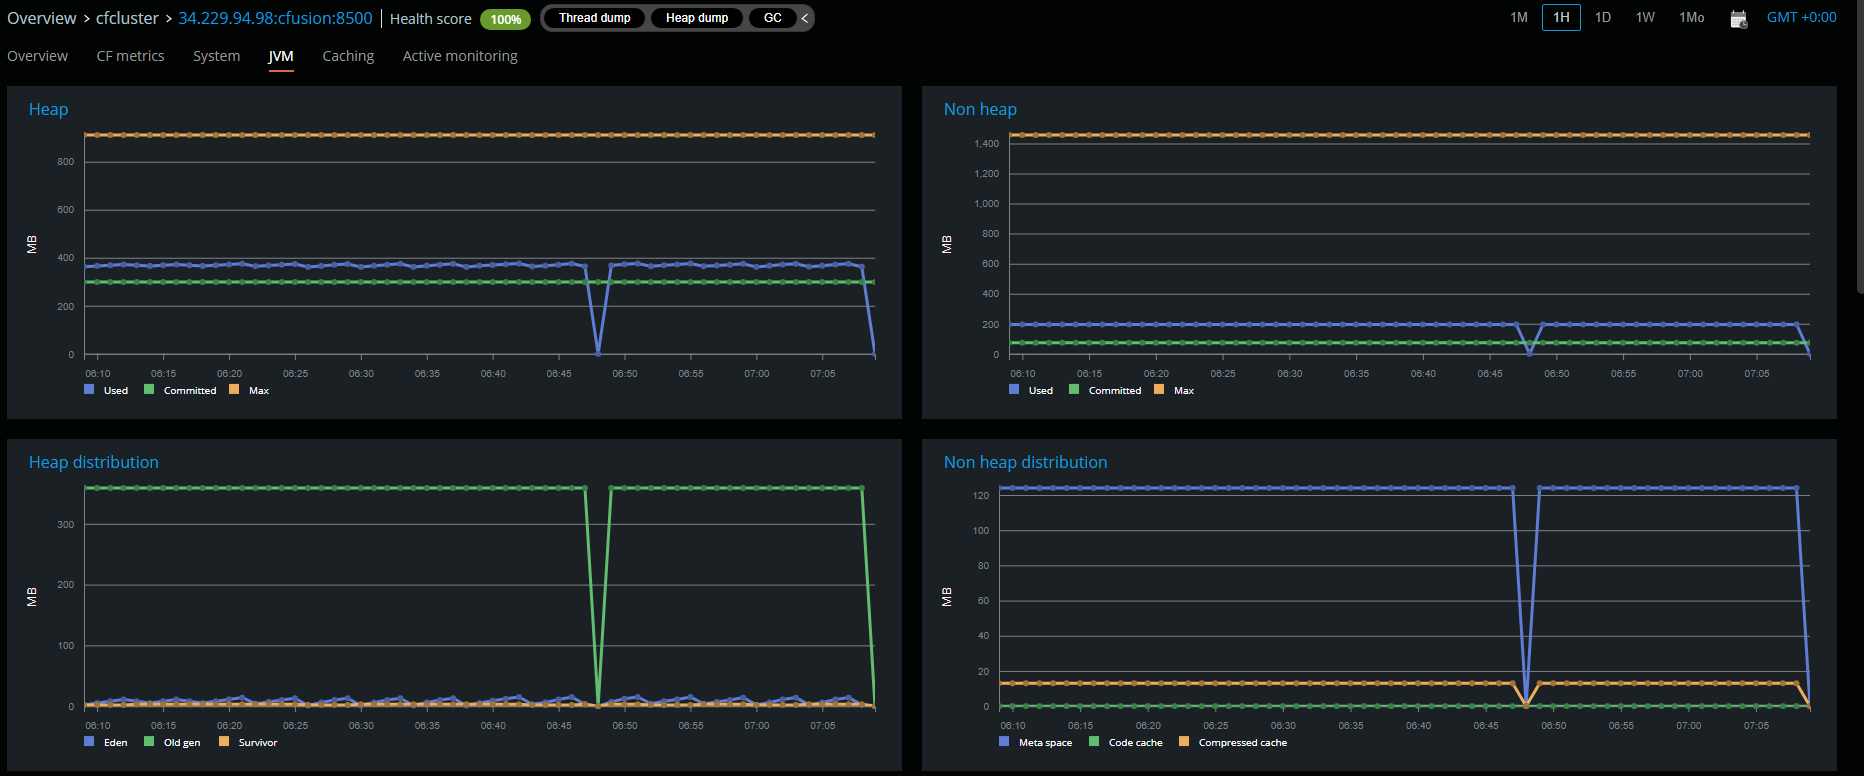1864x776 pixels.
Task: Go to cfcluster in the breadcrumb
Action: [127, 18]
